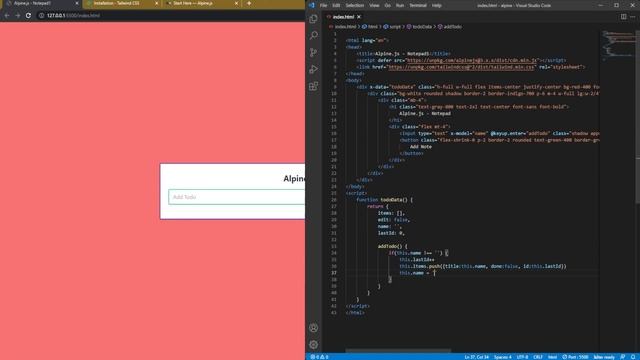Viewport: 640px width, 360px height.
Task: Open the Run menu
Action: click(400, 5)
